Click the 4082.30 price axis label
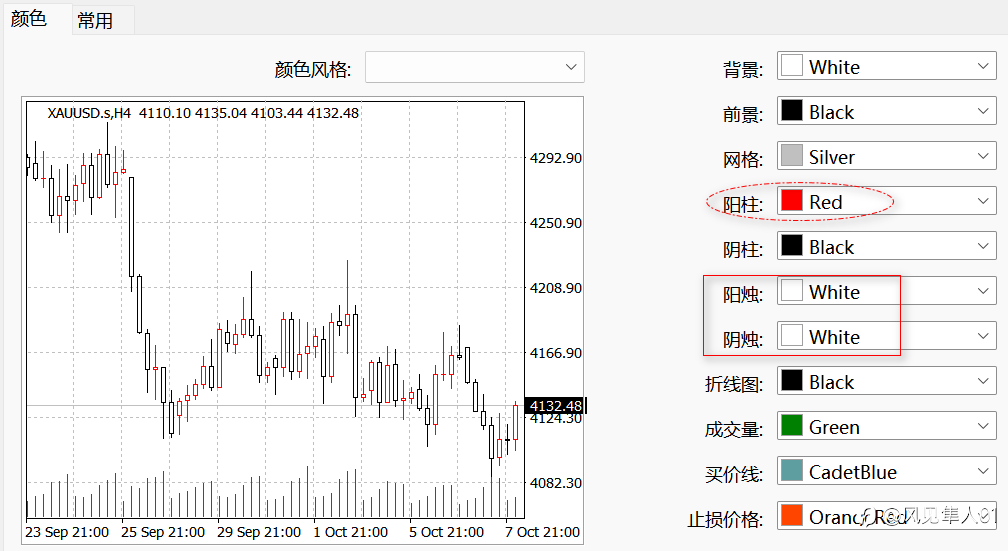This screenshot has height=551, width=1008. (x=555, y=483)
